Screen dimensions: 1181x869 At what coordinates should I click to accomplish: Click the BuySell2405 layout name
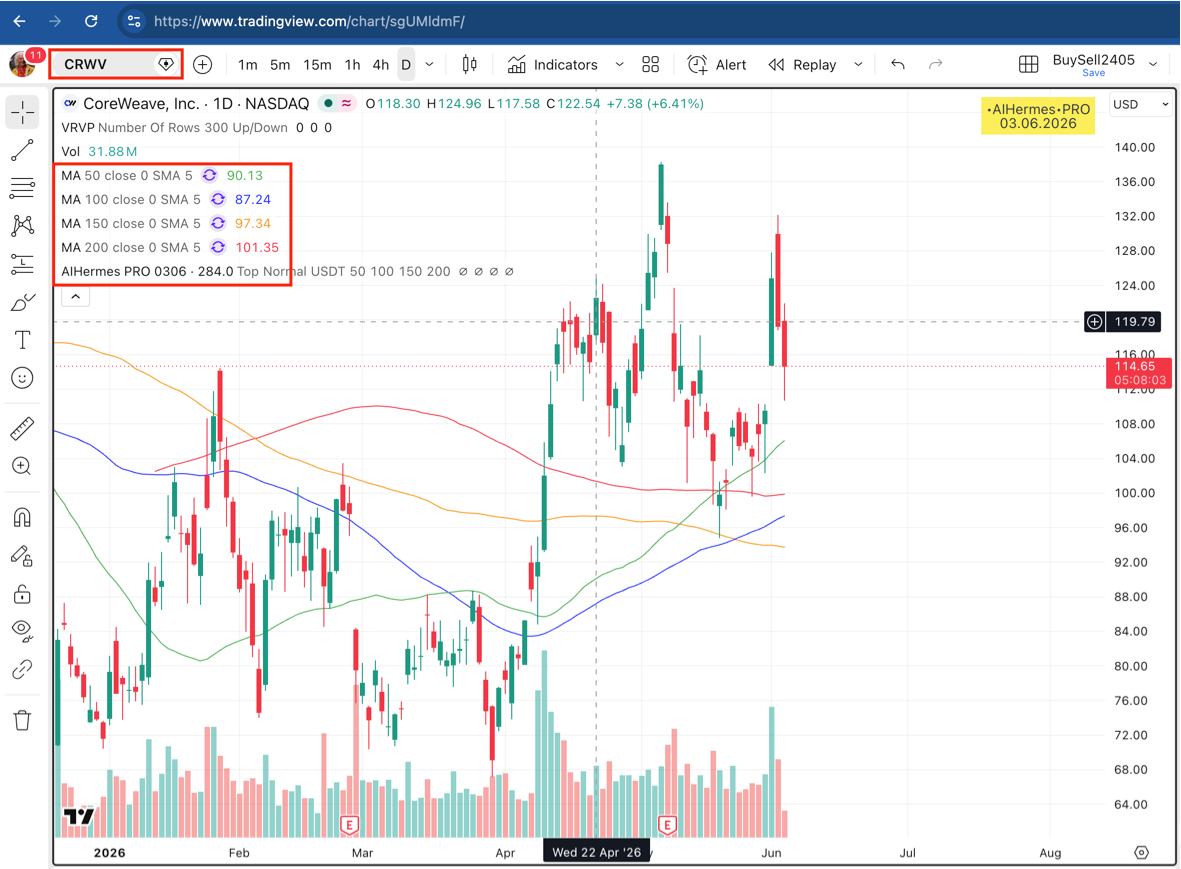coord(1094,59)
